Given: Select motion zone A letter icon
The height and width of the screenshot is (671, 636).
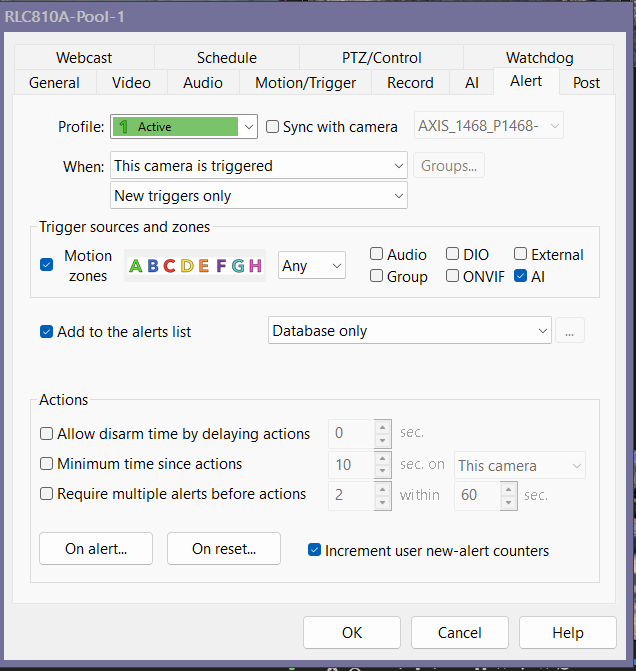Looking at the screenshot, I should click(136, 266).
